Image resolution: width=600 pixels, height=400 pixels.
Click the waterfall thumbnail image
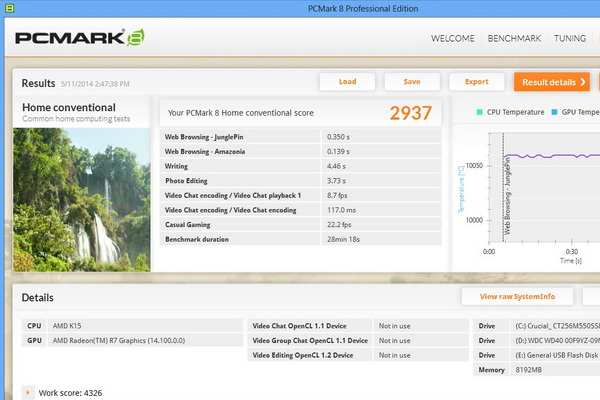coord(82,200)
